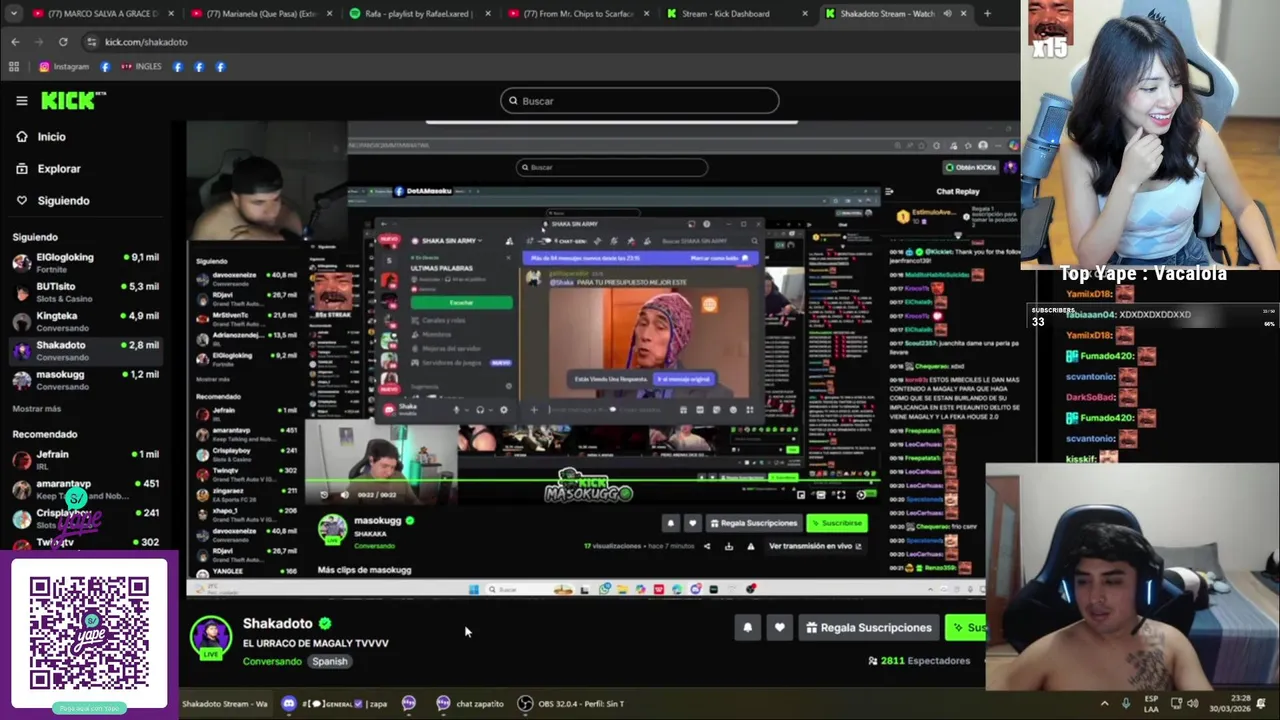1280x720 pixels.
Task: Click Ver transmisión en vivo link
Action: (814, 546)
